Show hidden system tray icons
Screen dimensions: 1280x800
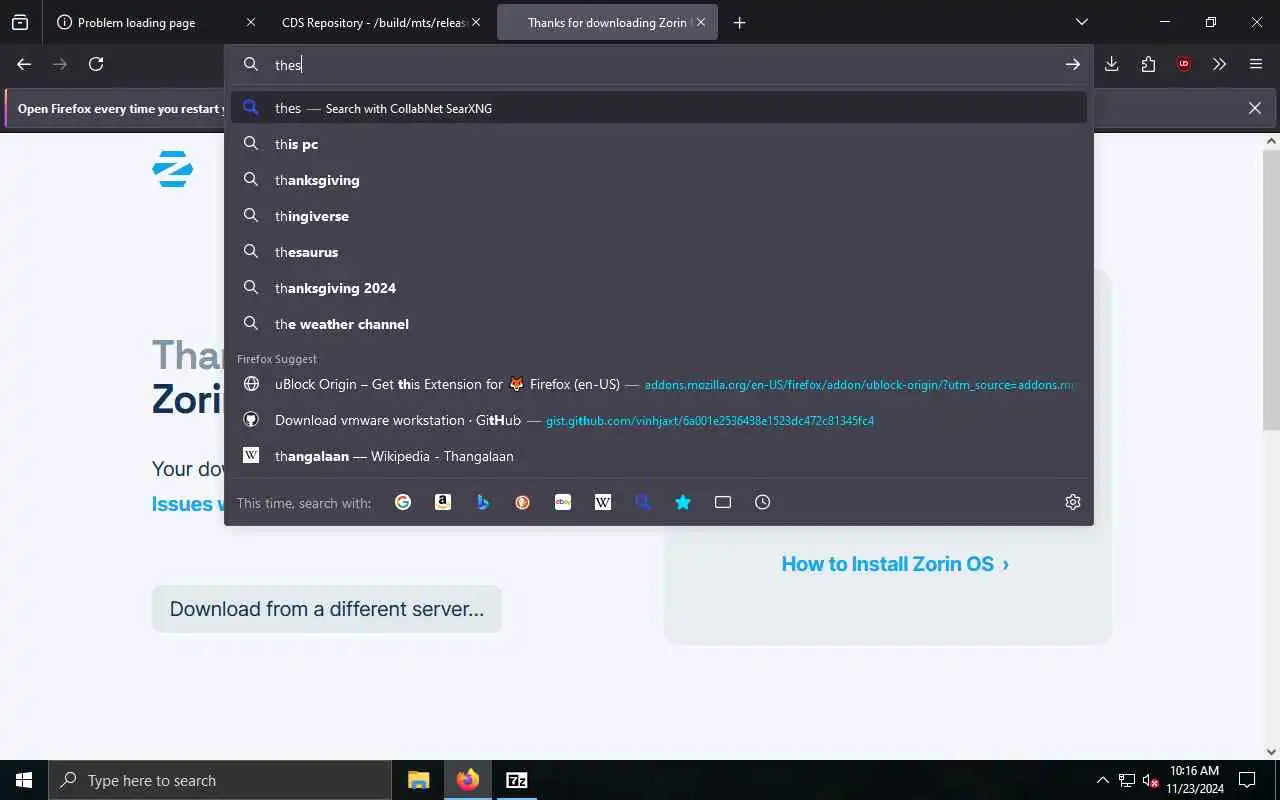[1102, 780]
